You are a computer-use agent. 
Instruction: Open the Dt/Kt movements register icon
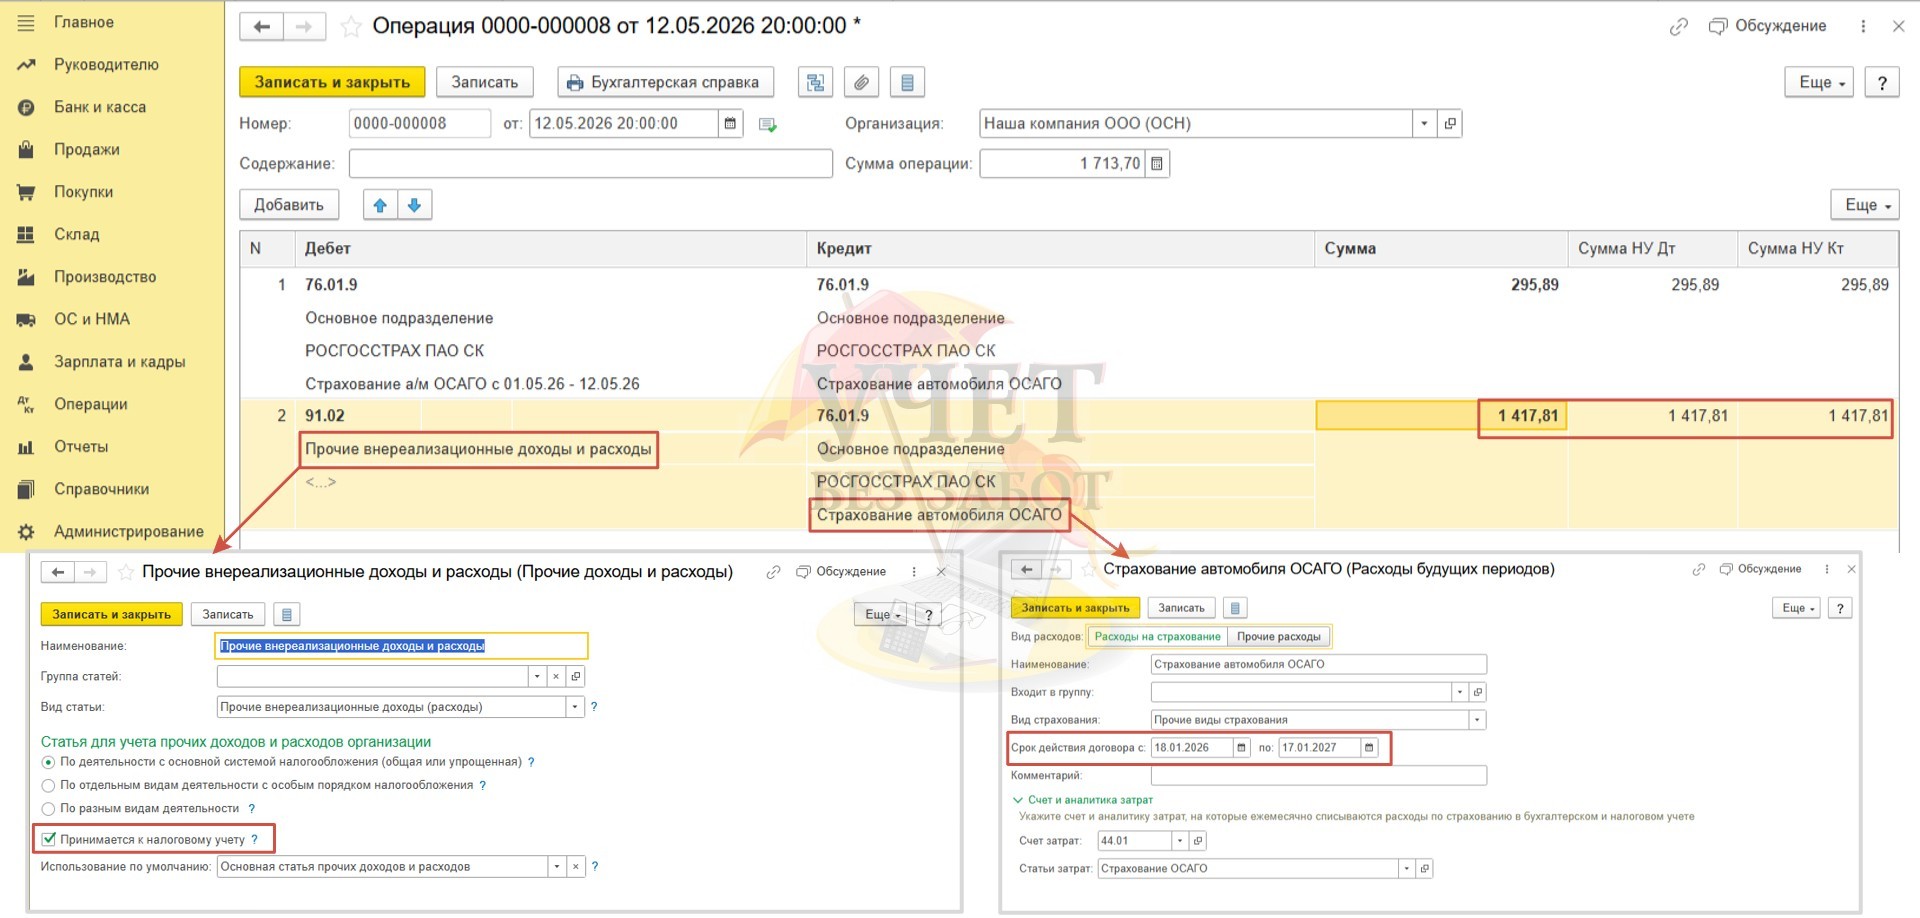click(x=815, y=82)
